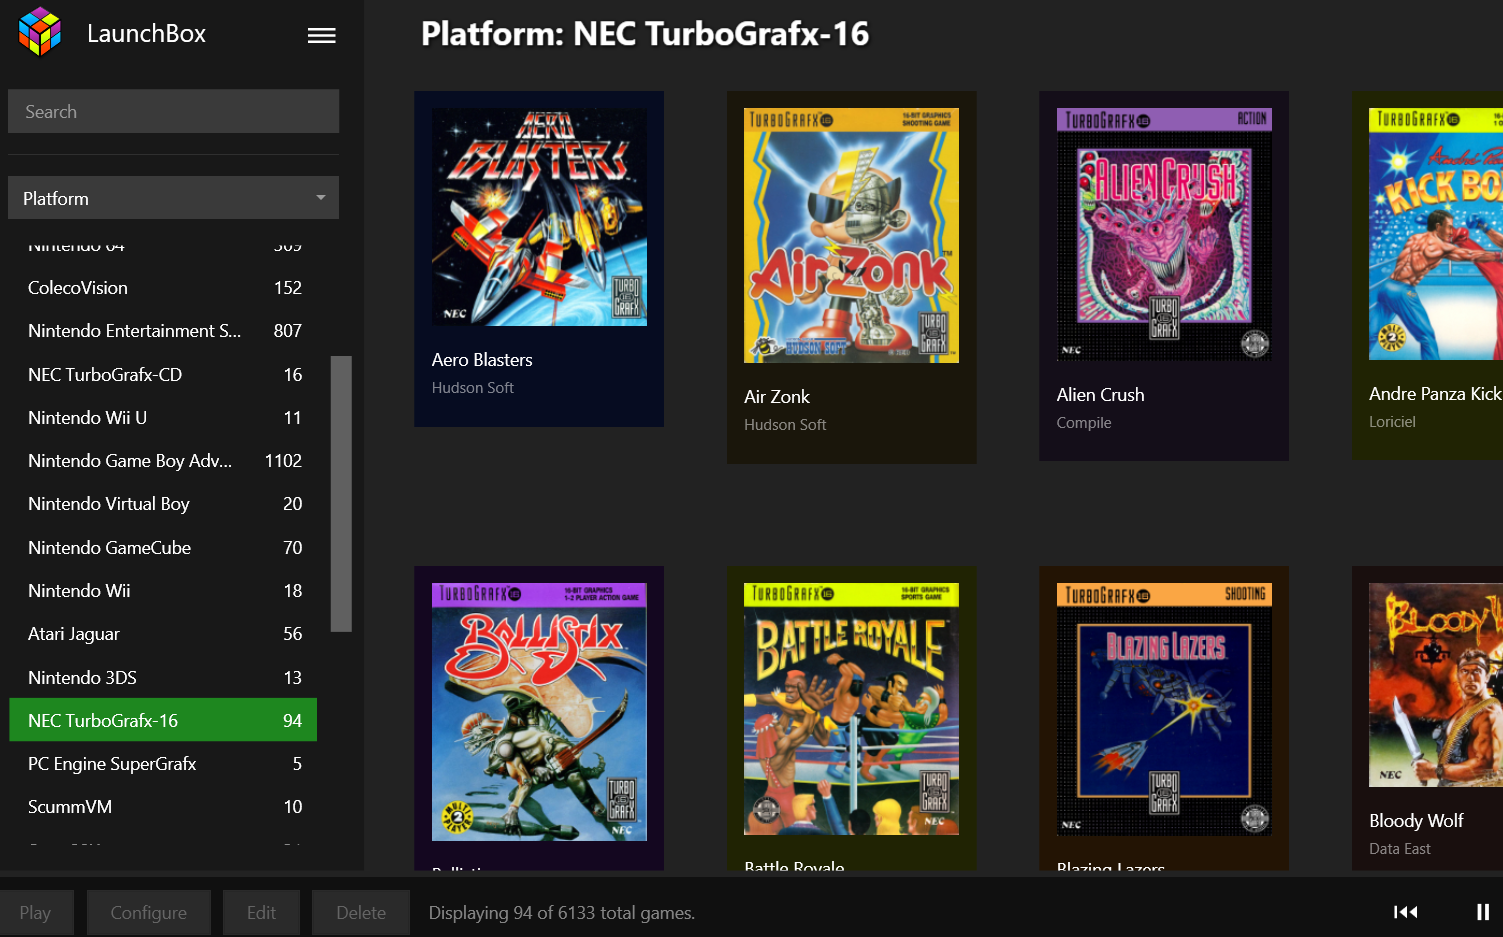The width and height of the screenshot is (1503, 937).
Task: Select Nintendo GameCube platform
Action: 163,548
